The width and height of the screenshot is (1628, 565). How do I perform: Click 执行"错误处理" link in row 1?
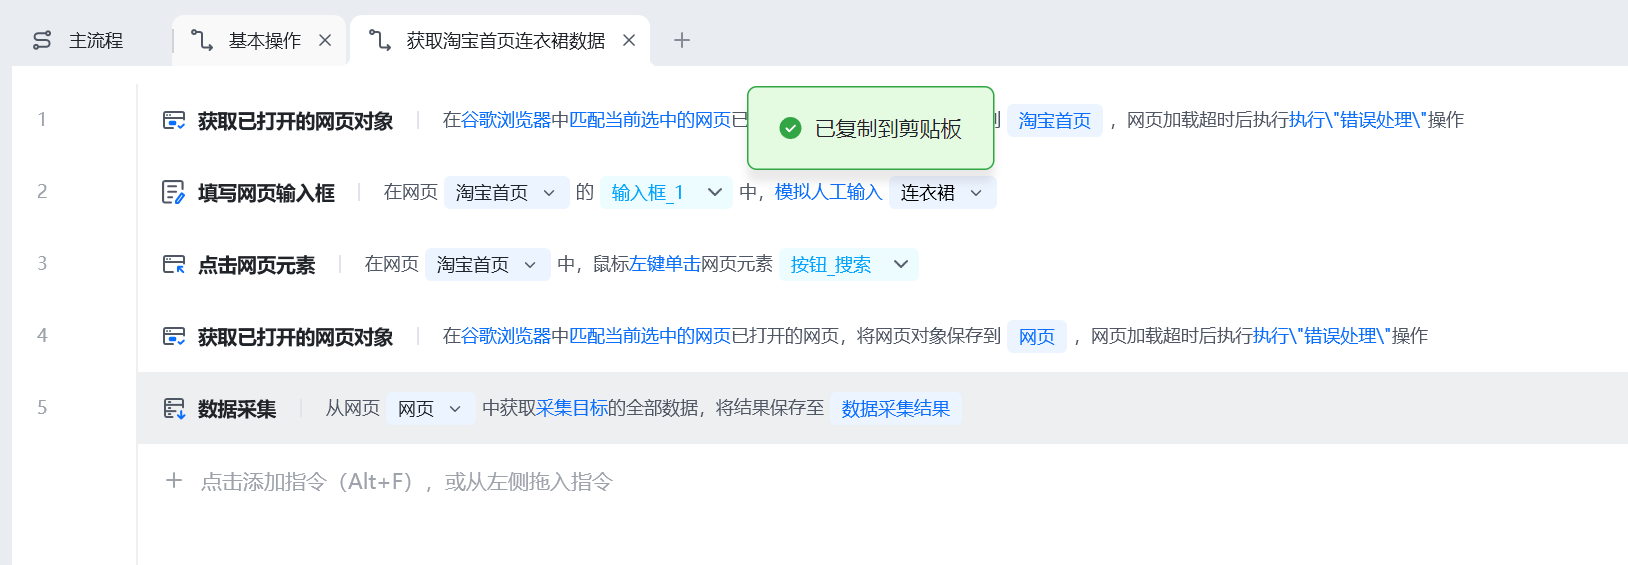click(x=1357, y=120)
